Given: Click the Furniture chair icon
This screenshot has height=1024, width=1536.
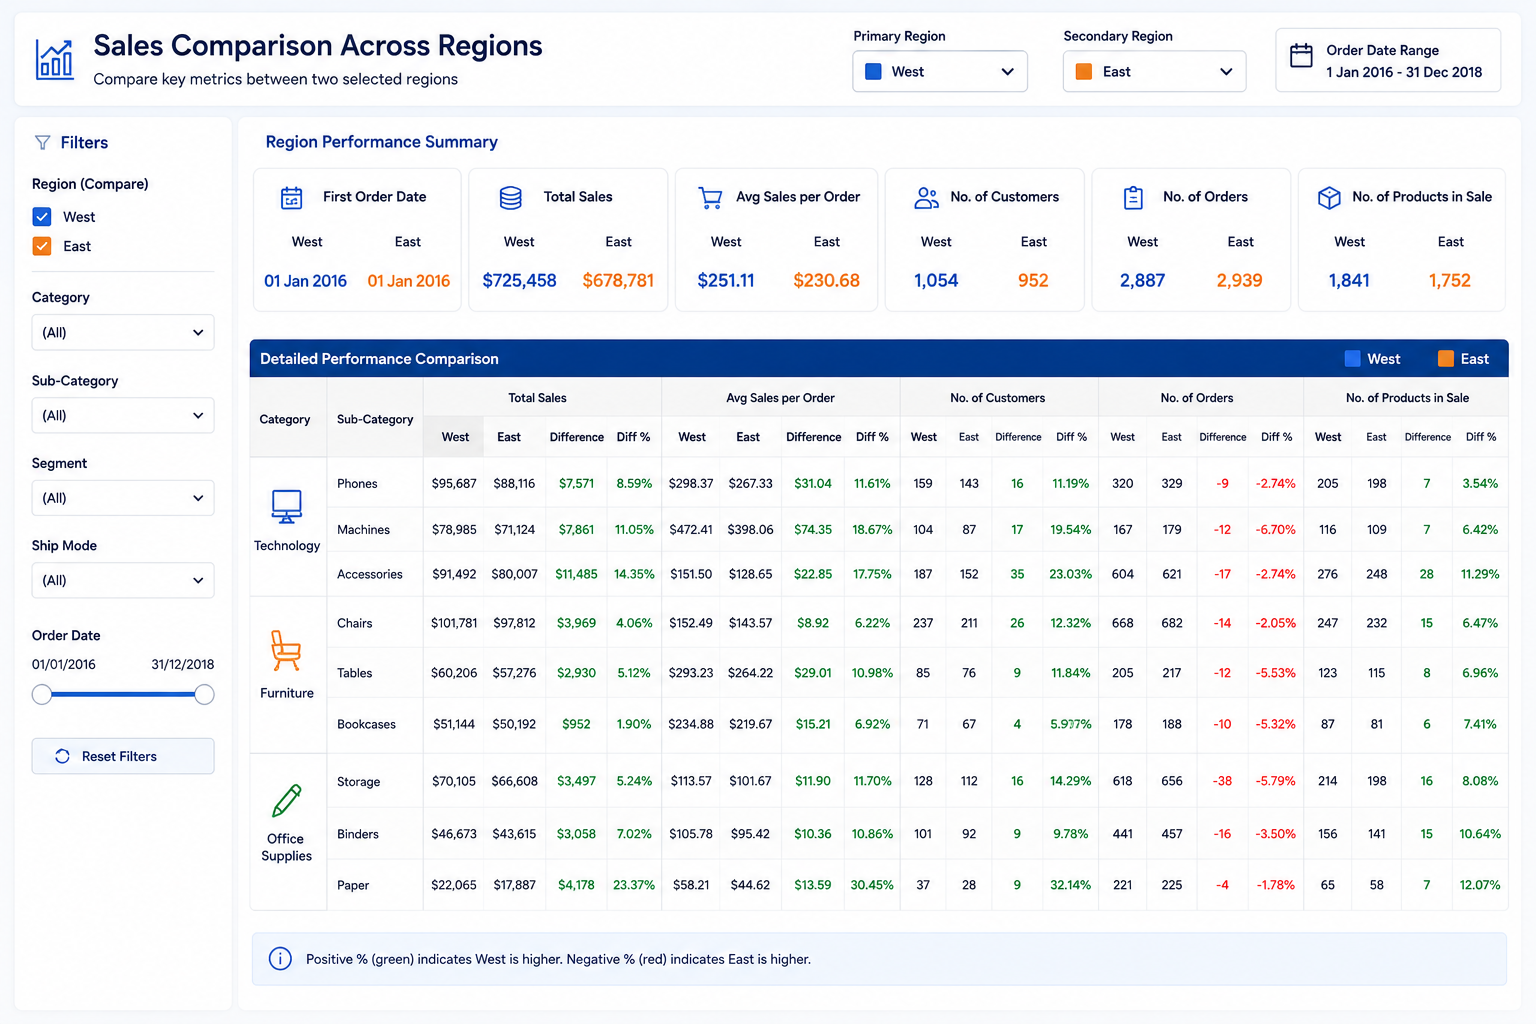Looking at the screenshot, I should tap(286, 651).
